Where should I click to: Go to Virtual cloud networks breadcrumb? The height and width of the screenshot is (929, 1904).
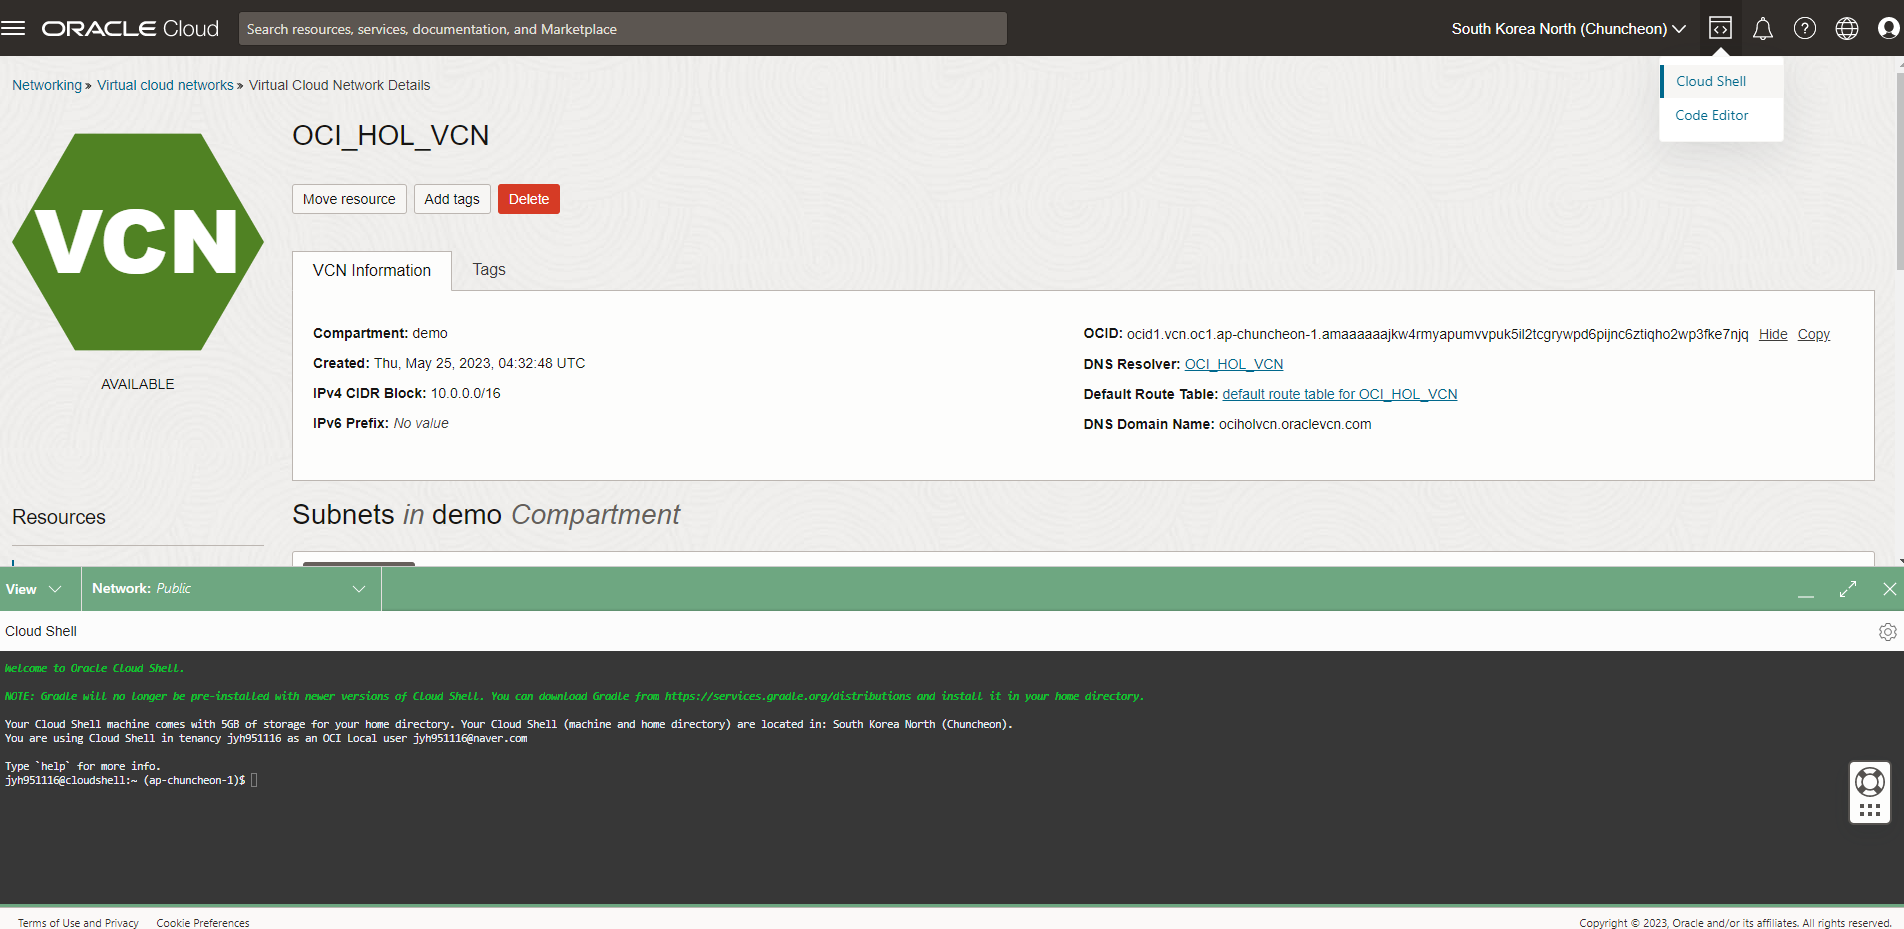pyautogui.click(x=165, y=85)
